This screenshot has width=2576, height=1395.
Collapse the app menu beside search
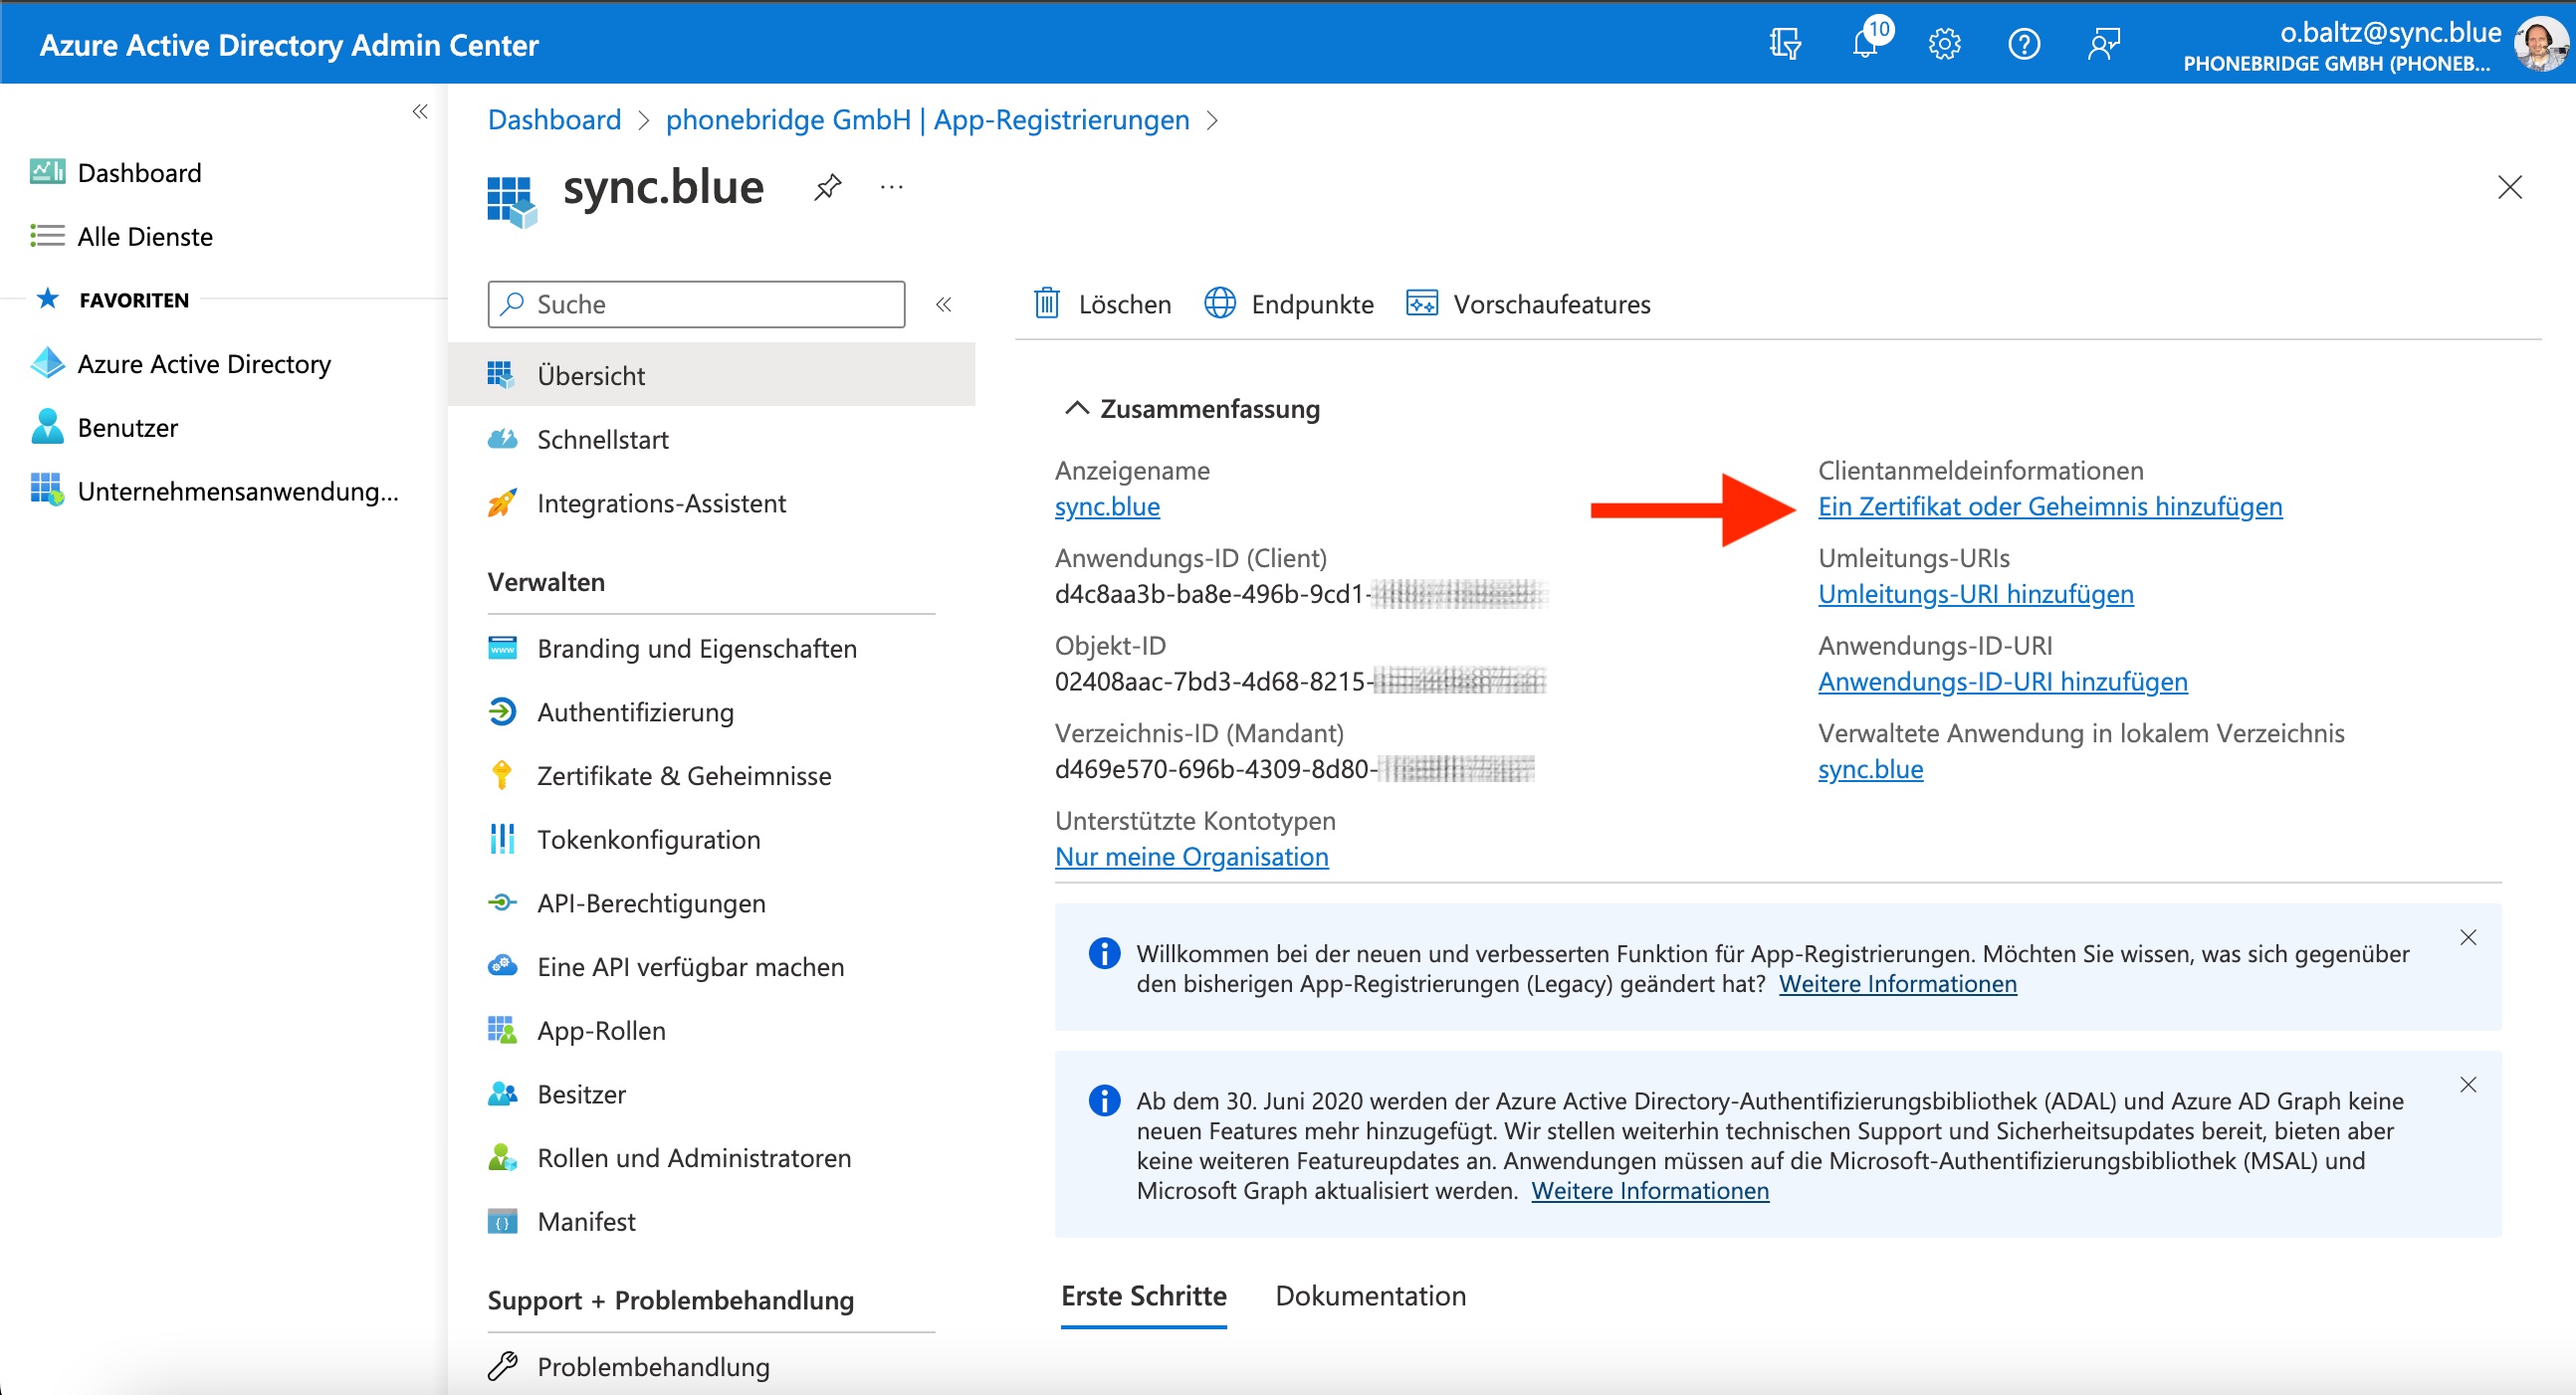[x=943, y=304]
